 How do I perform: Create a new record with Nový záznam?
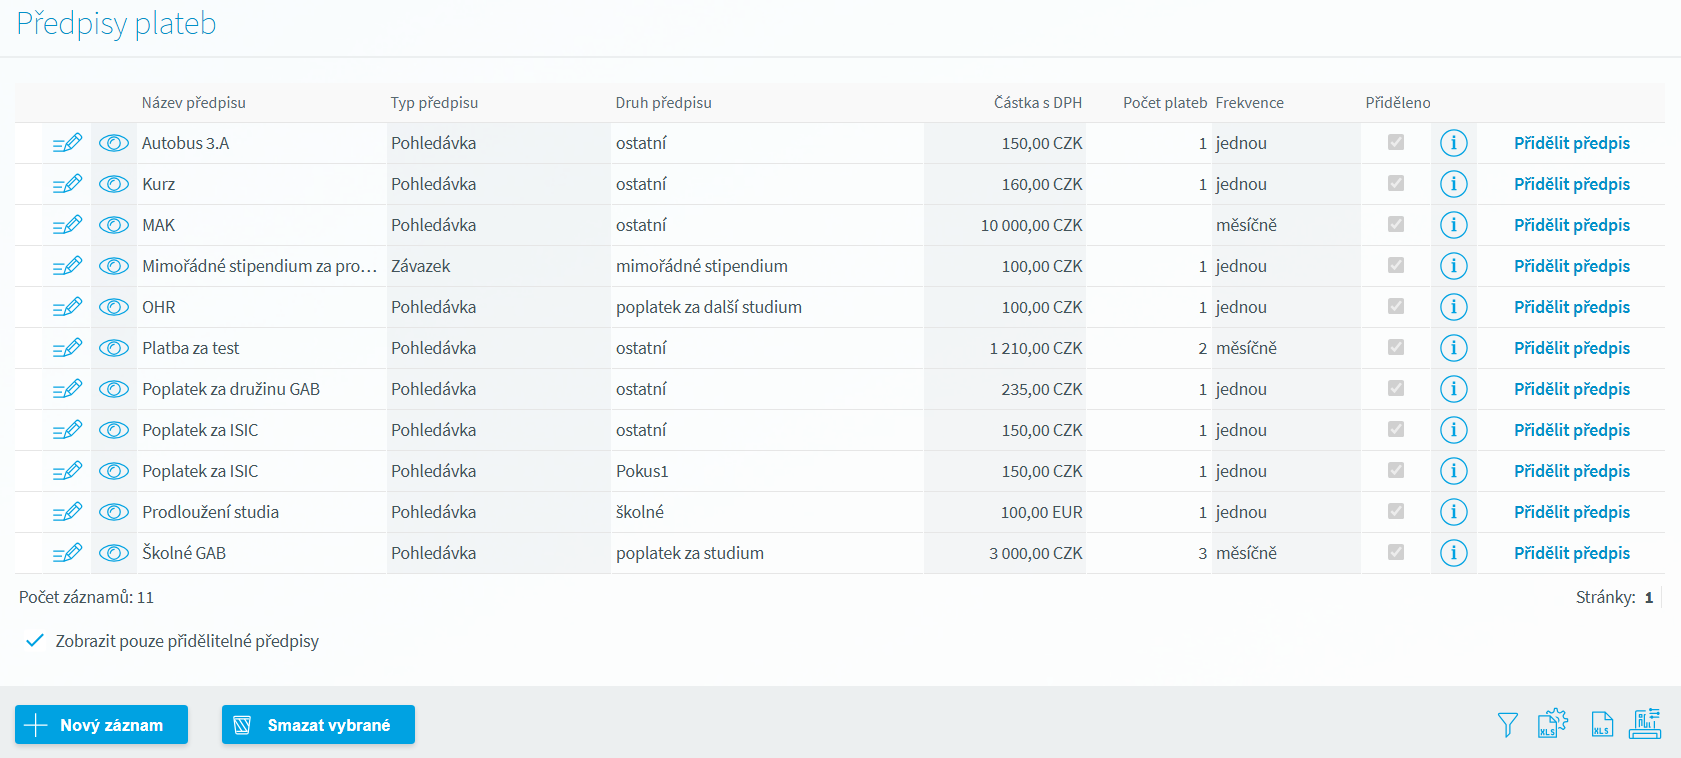tap(101, 725)
